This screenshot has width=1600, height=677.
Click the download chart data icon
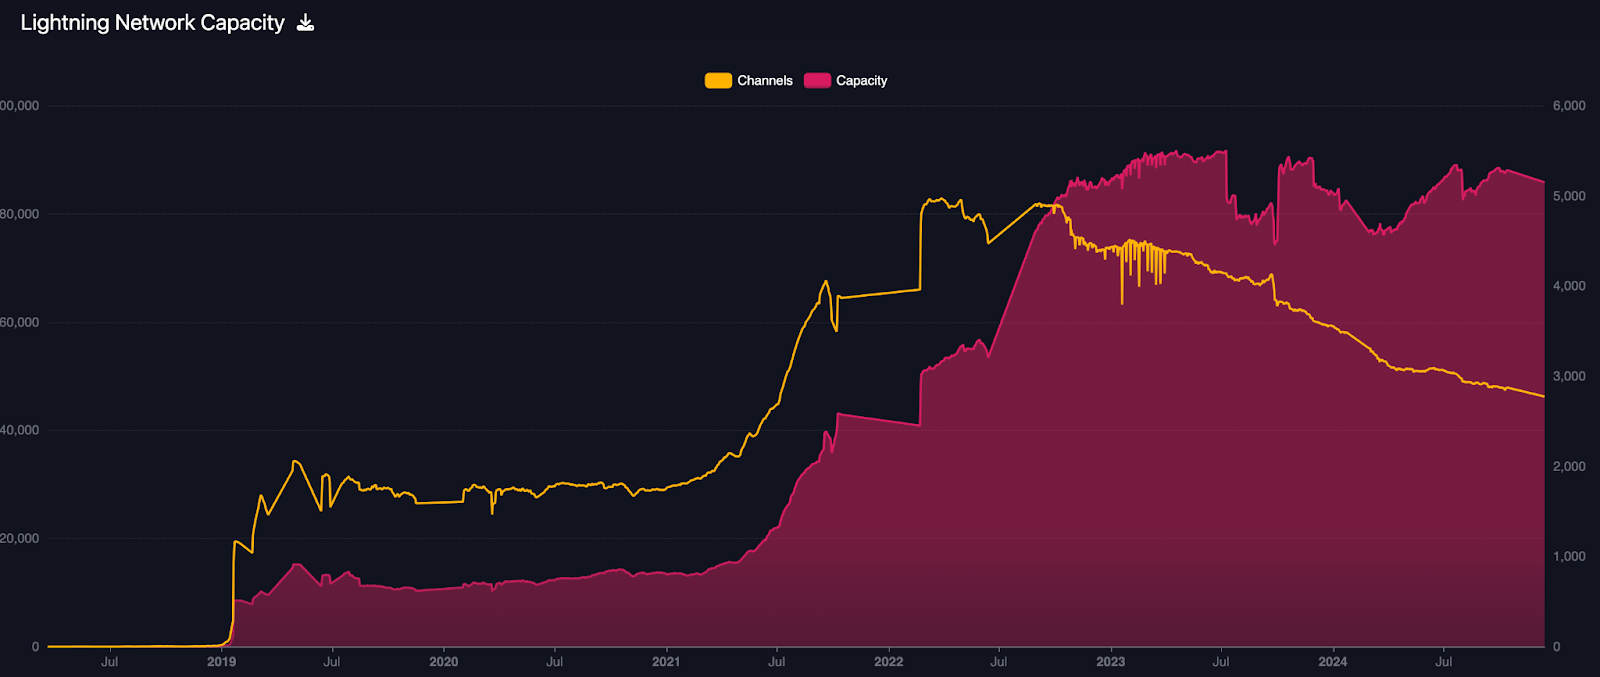[x=306, y=23]
